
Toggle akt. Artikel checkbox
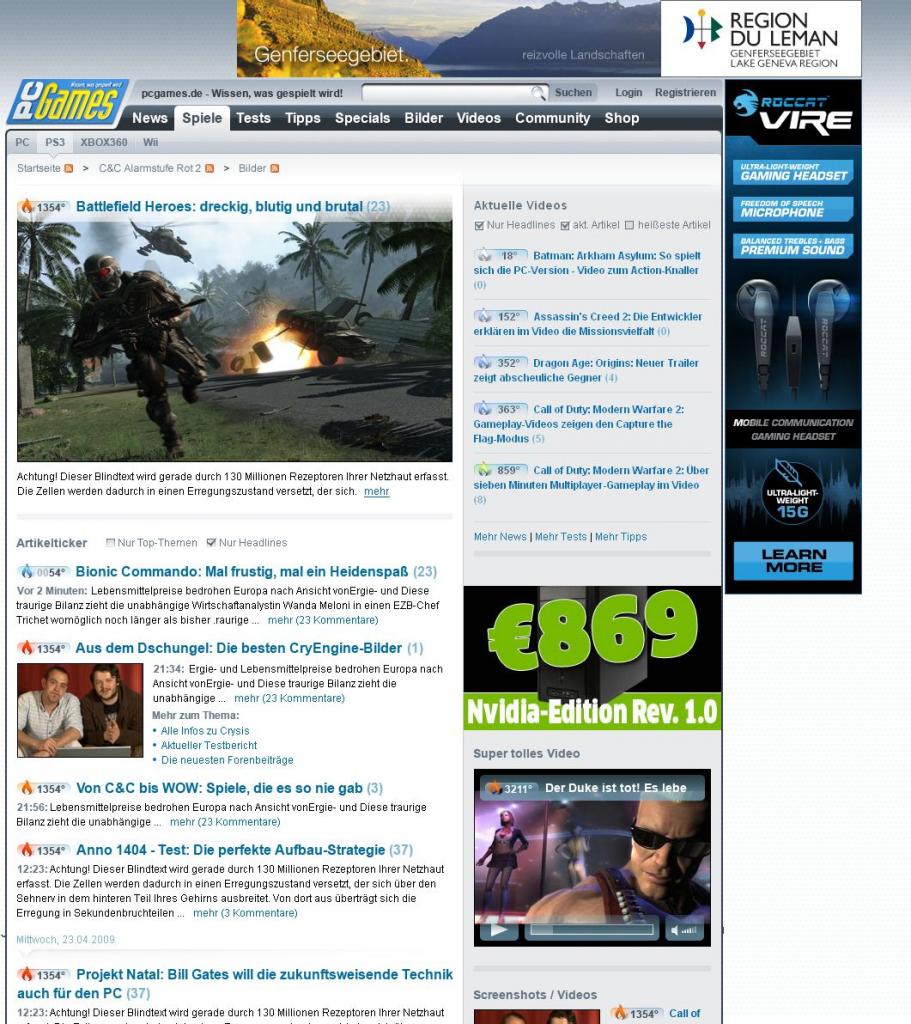566,225
